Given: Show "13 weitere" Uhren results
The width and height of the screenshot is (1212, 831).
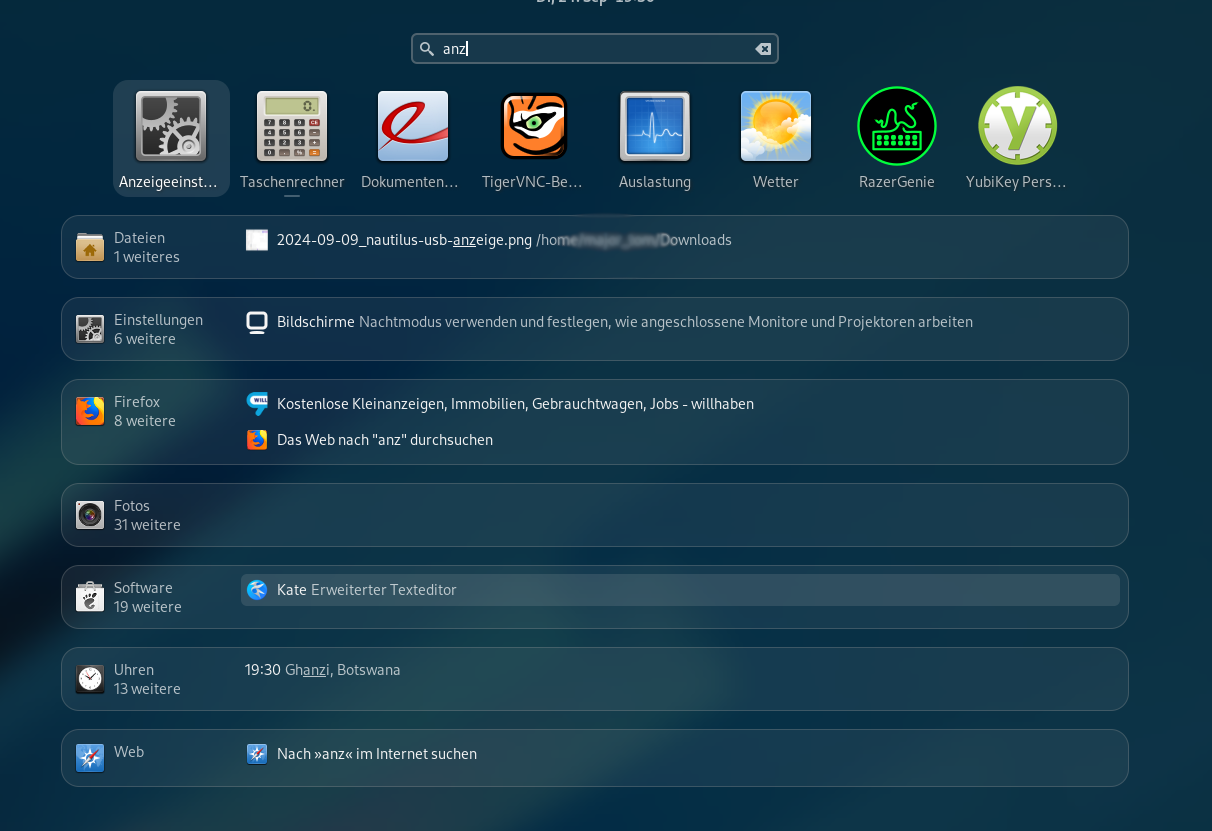Looking at the screenshot, I should click(147, 689).
